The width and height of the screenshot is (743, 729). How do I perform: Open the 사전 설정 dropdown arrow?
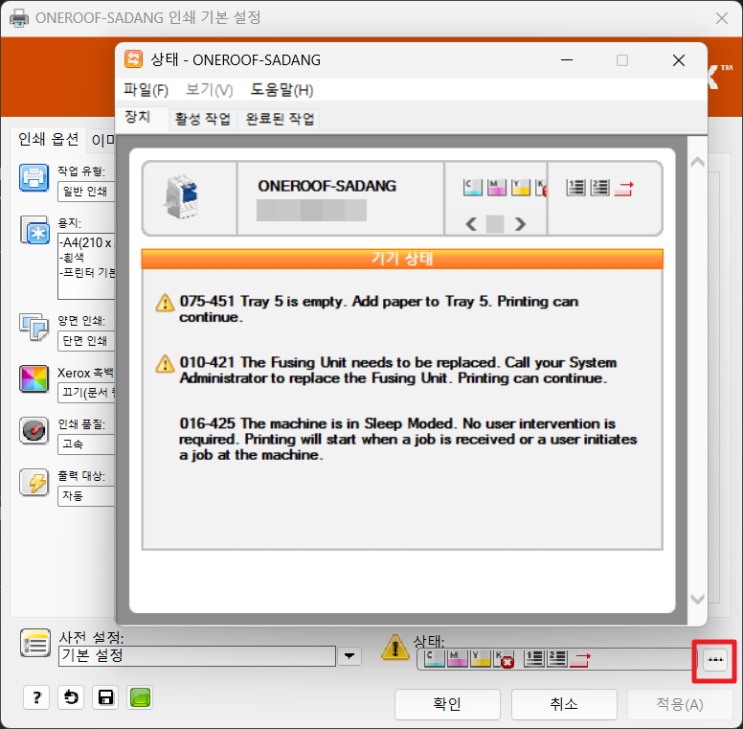click(x=349, y=656)
